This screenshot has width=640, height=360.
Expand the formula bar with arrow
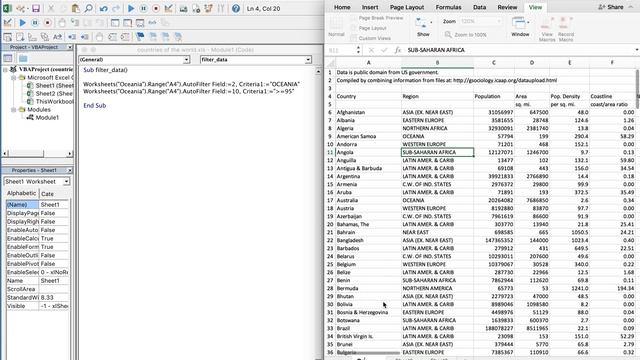[637, 50]
